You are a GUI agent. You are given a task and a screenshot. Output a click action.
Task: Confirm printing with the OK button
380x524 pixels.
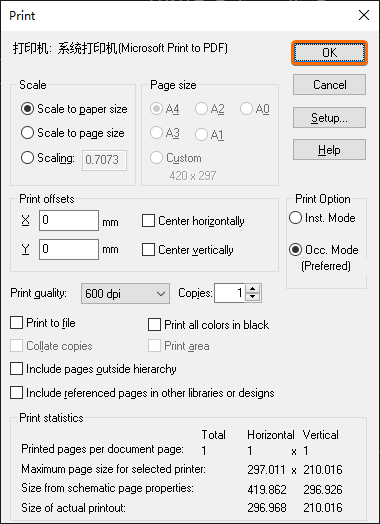coord(330,52)
